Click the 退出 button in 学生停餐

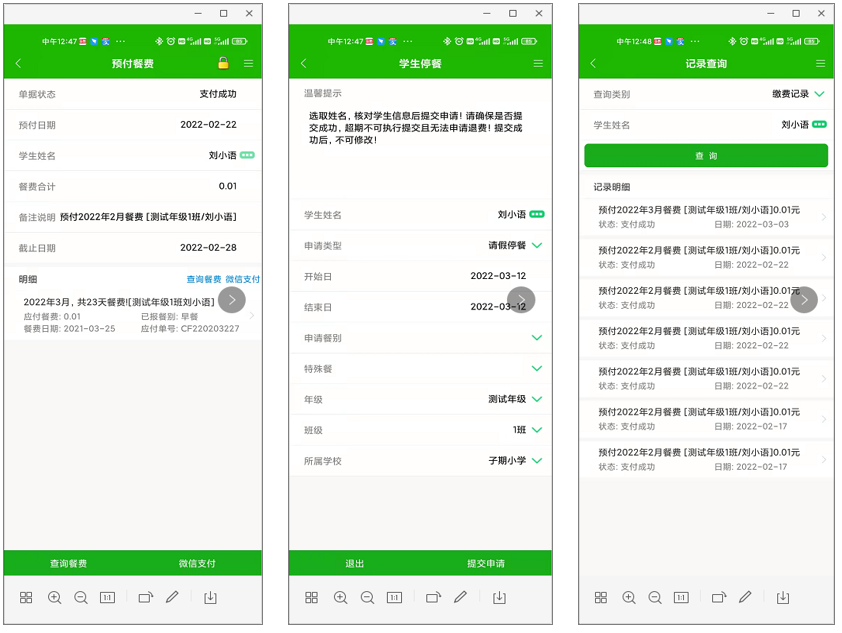pyautogui.click(x=354, y=563)
